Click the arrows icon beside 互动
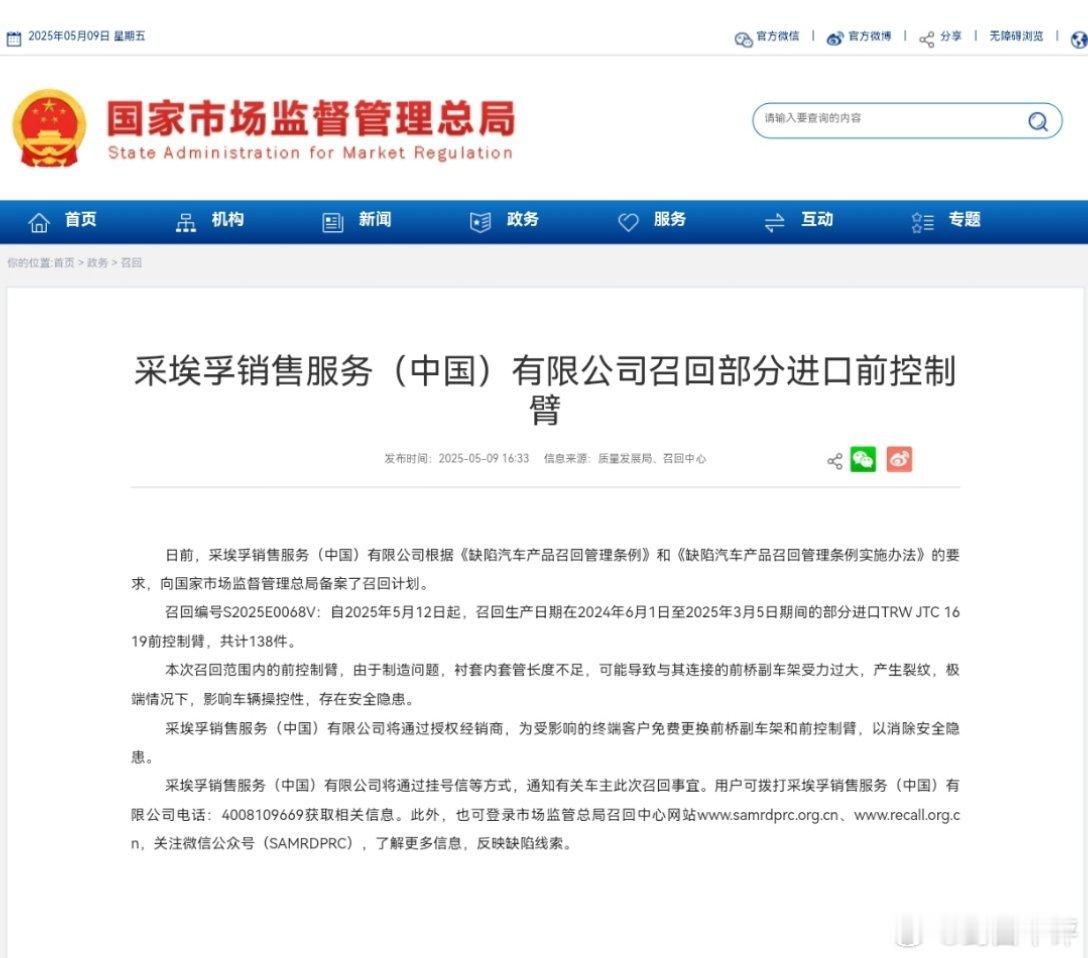The image size is (1088, 958). [774, 222]
